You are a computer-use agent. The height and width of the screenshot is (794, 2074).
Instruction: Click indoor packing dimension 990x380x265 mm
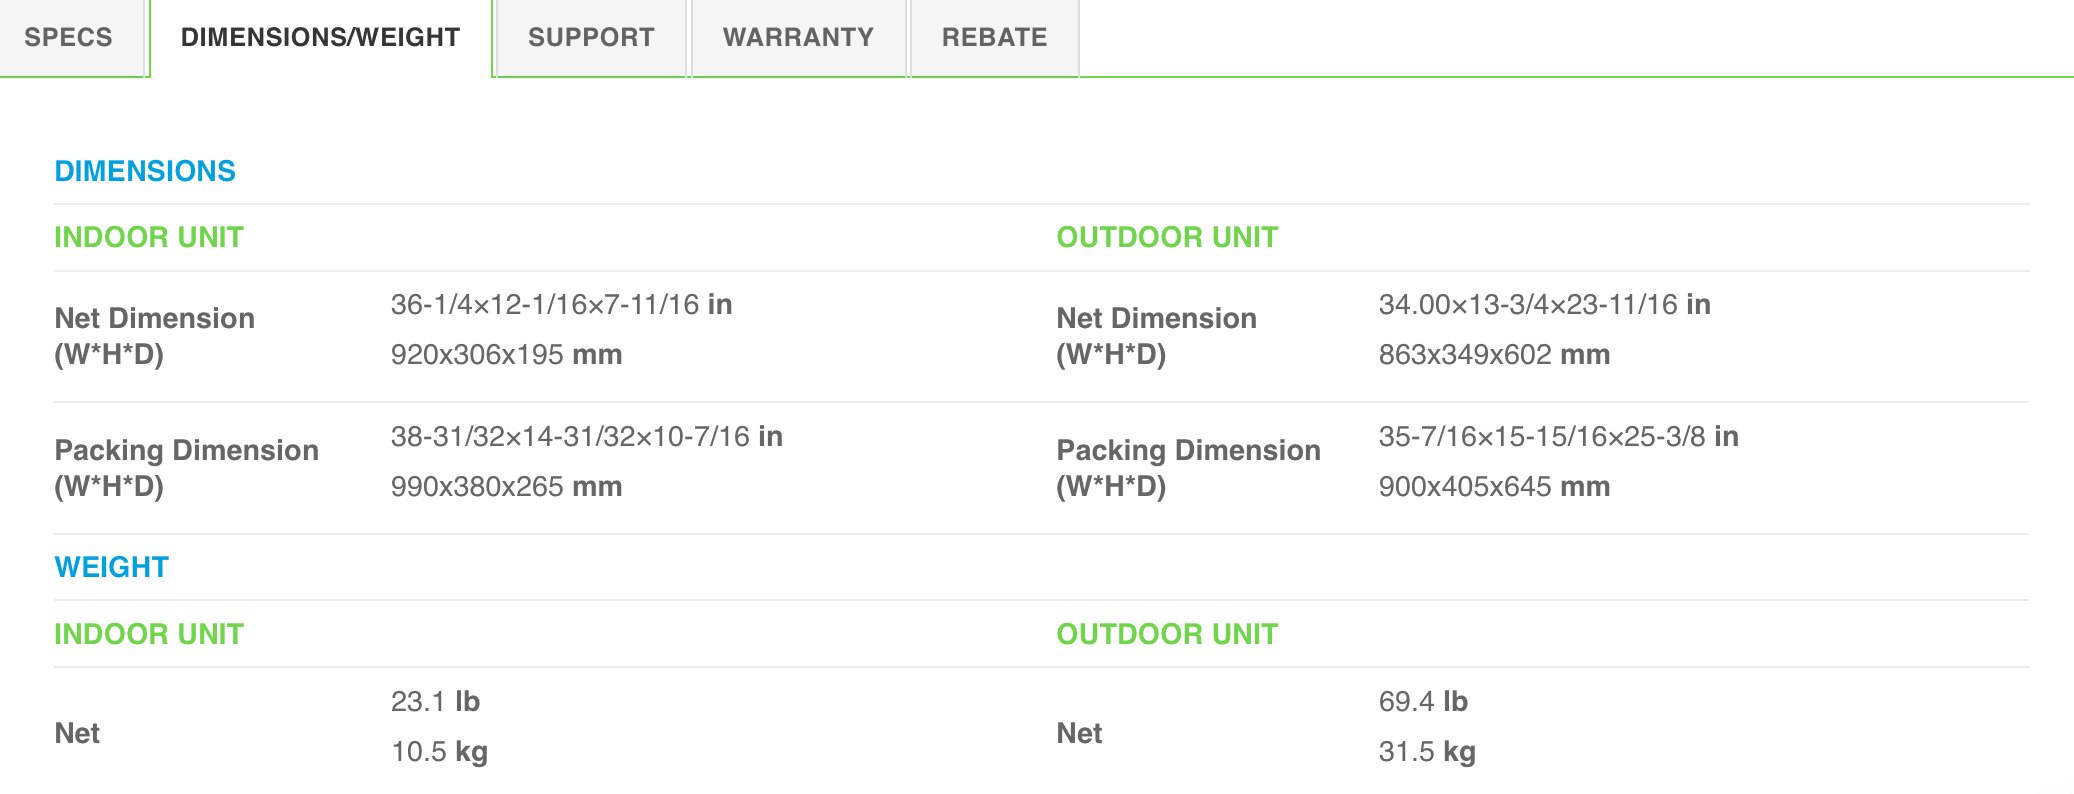pyautogui.click(x=506, y=487)
